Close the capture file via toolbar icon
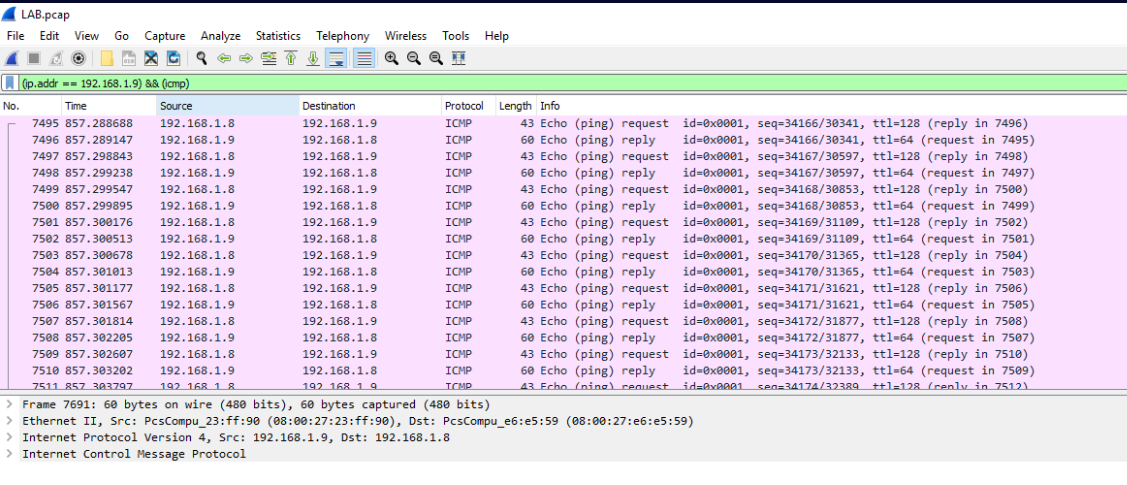This screenshot has width=1127, height=485. click(151, 59)
